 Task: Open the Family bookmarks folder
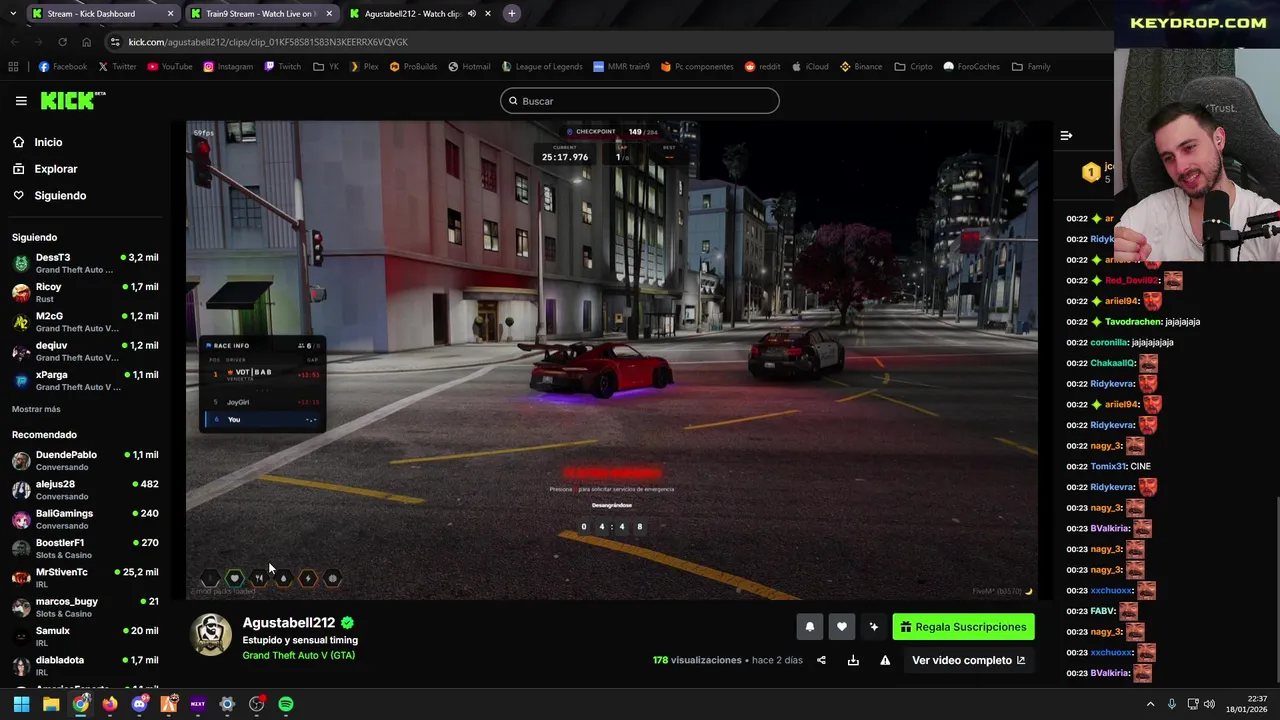(1031, 67)
